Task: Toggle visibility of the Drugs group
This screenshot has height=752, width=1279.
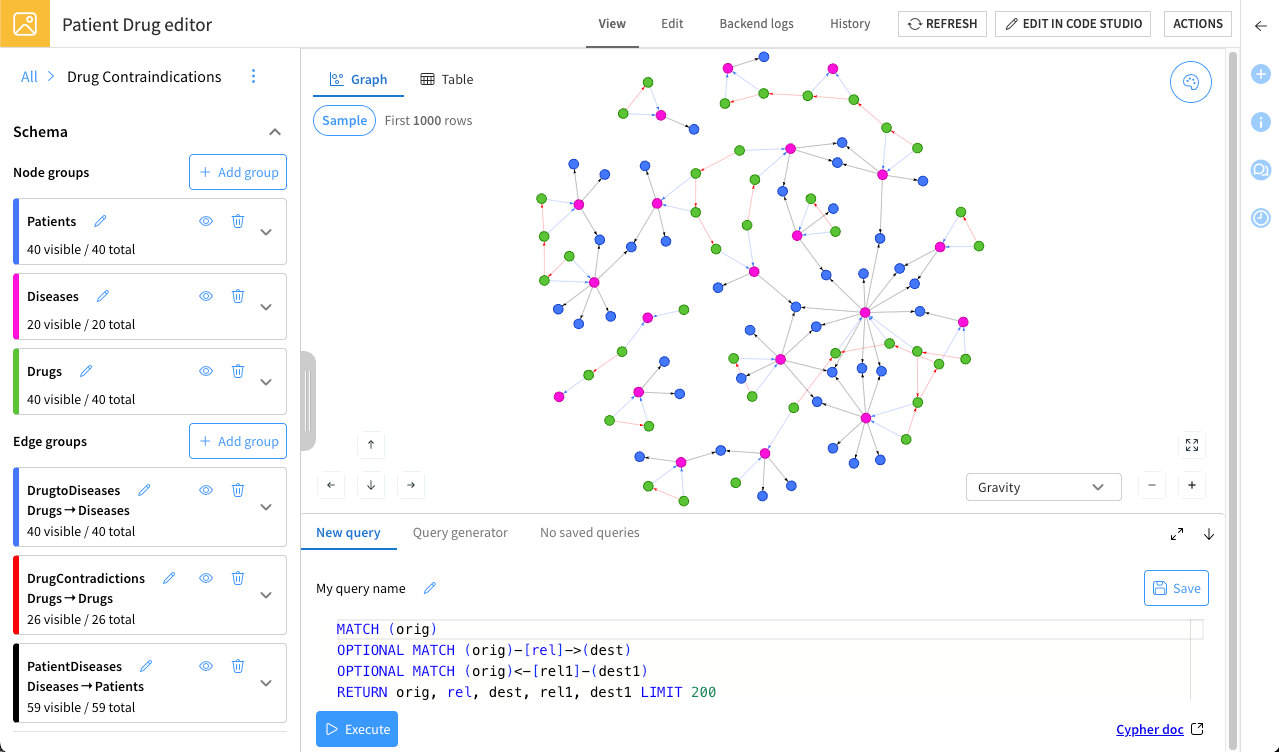Action: (206, 371)
